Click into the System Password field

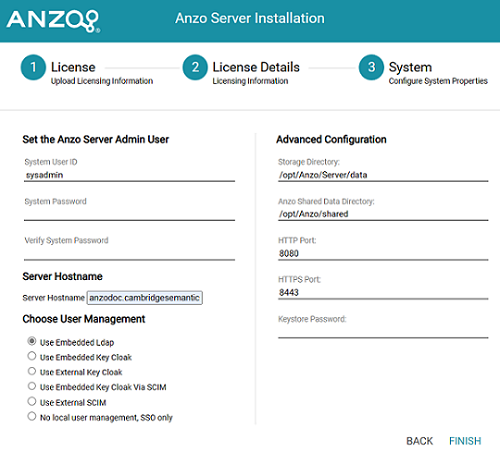point(129,214)
